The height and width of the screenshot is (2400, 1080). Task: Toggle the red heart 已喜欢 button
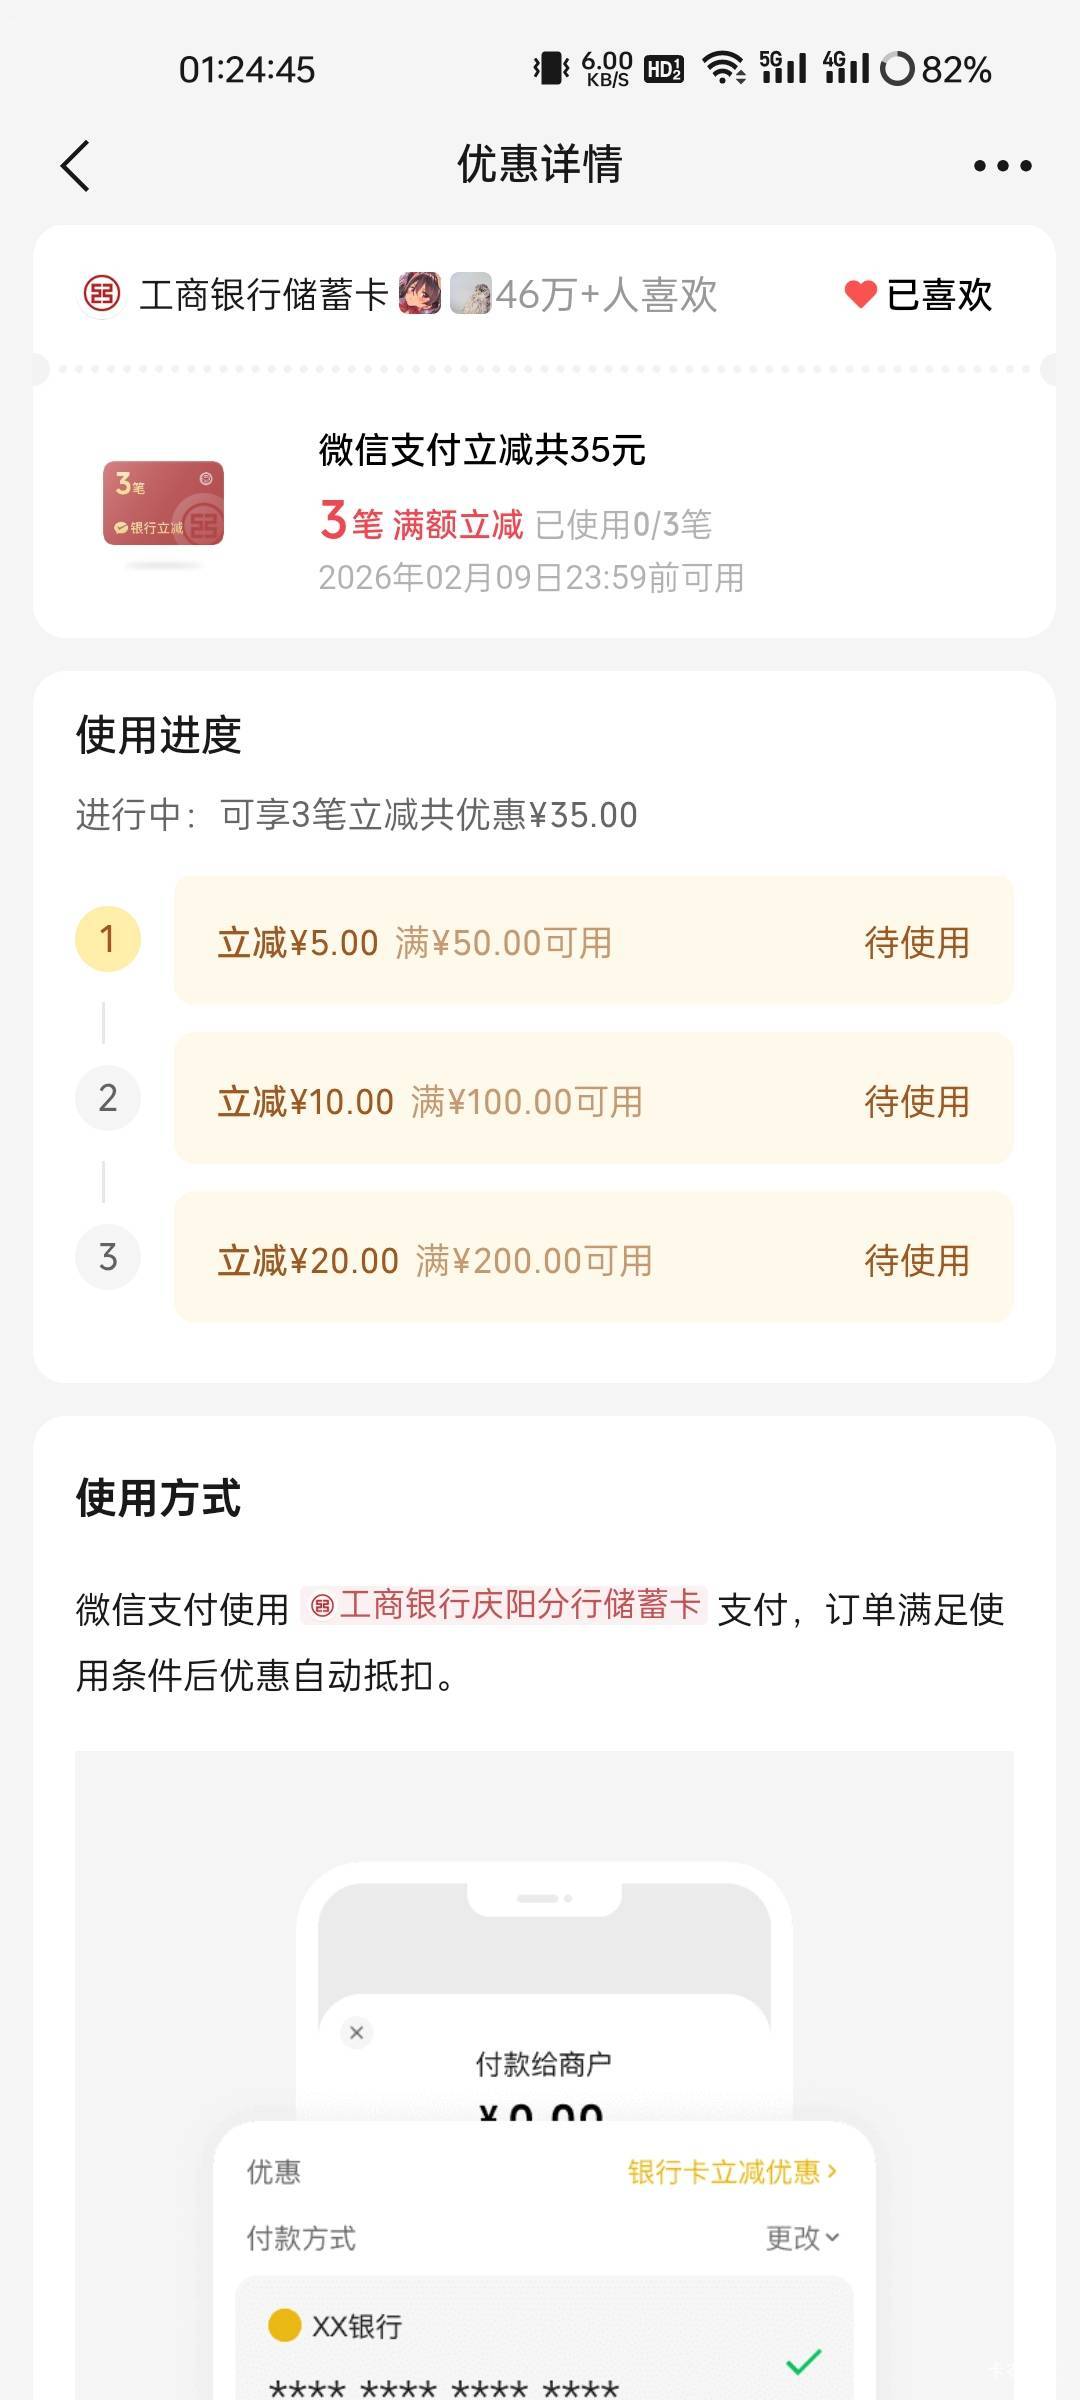coord(917,295)
